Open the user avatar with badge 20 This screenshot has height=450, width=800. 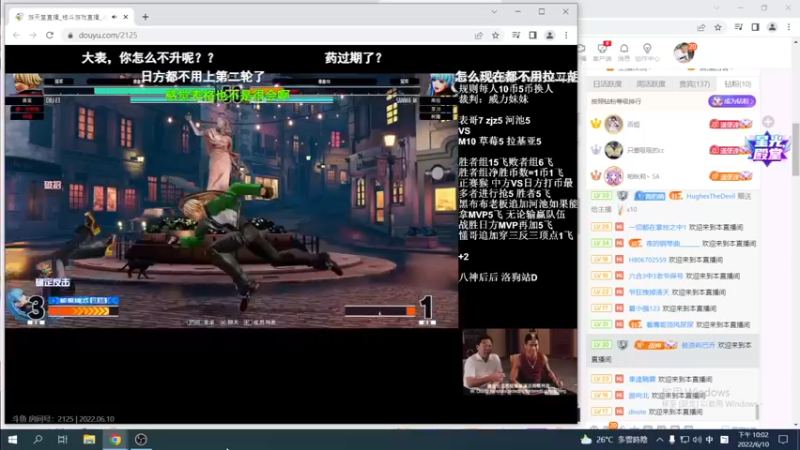click(684, 53)
